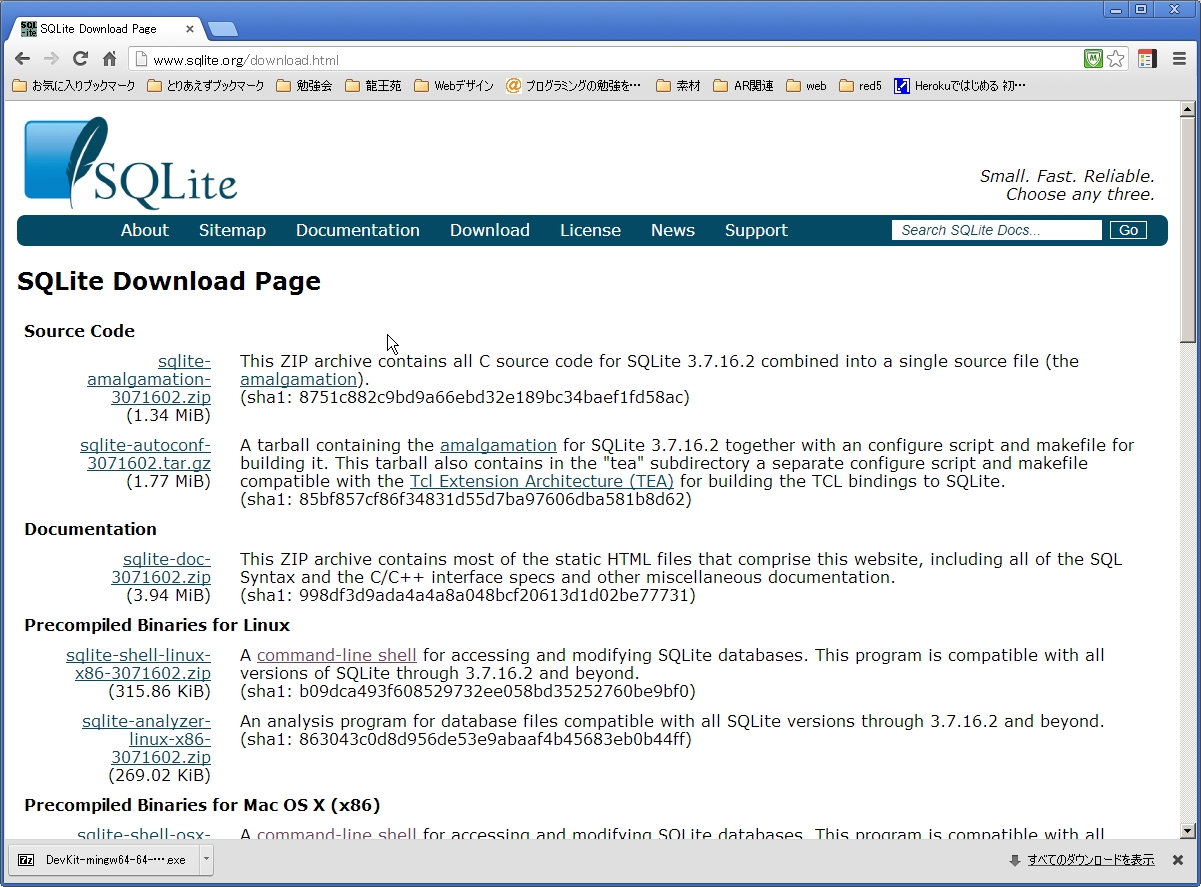Open the News nav item
The width and height of the screenshot is (1201, 887).
(673, 230)
